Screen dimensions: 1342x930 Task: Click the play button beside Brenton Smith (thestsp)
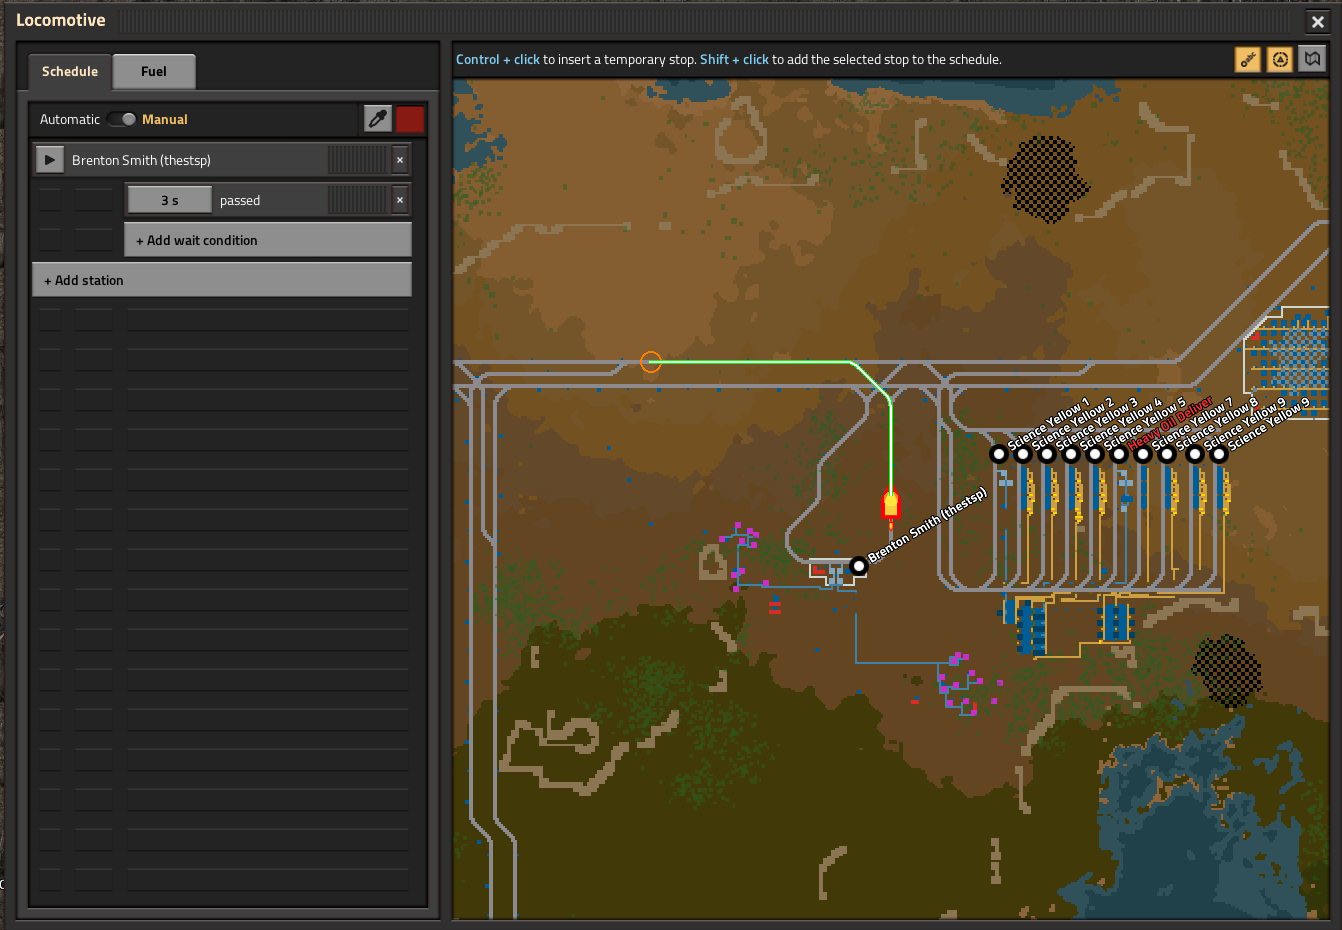pos(49,160)
